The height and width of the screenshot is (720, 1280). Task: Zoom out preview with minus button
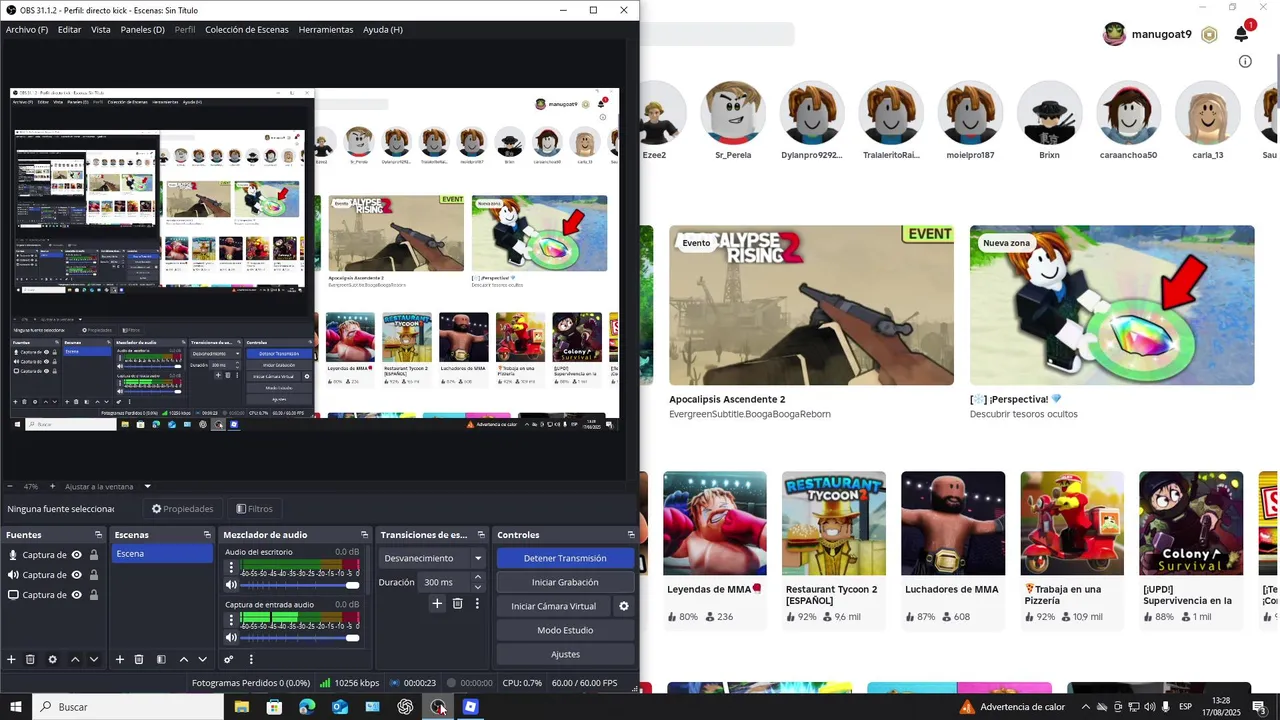tap(9, 487)
